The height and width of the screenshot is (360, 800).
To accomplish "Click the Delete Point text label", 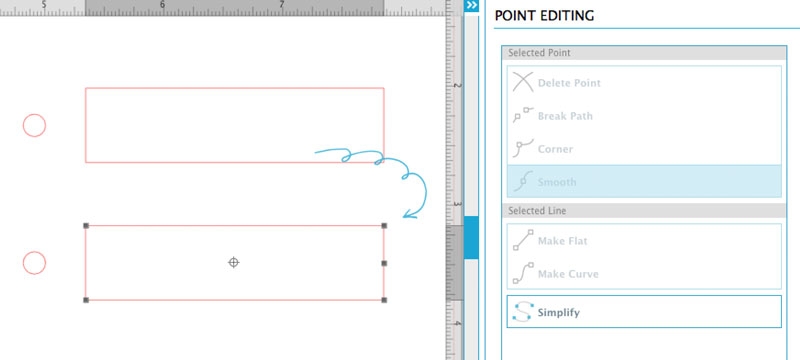I will point(569,83).
